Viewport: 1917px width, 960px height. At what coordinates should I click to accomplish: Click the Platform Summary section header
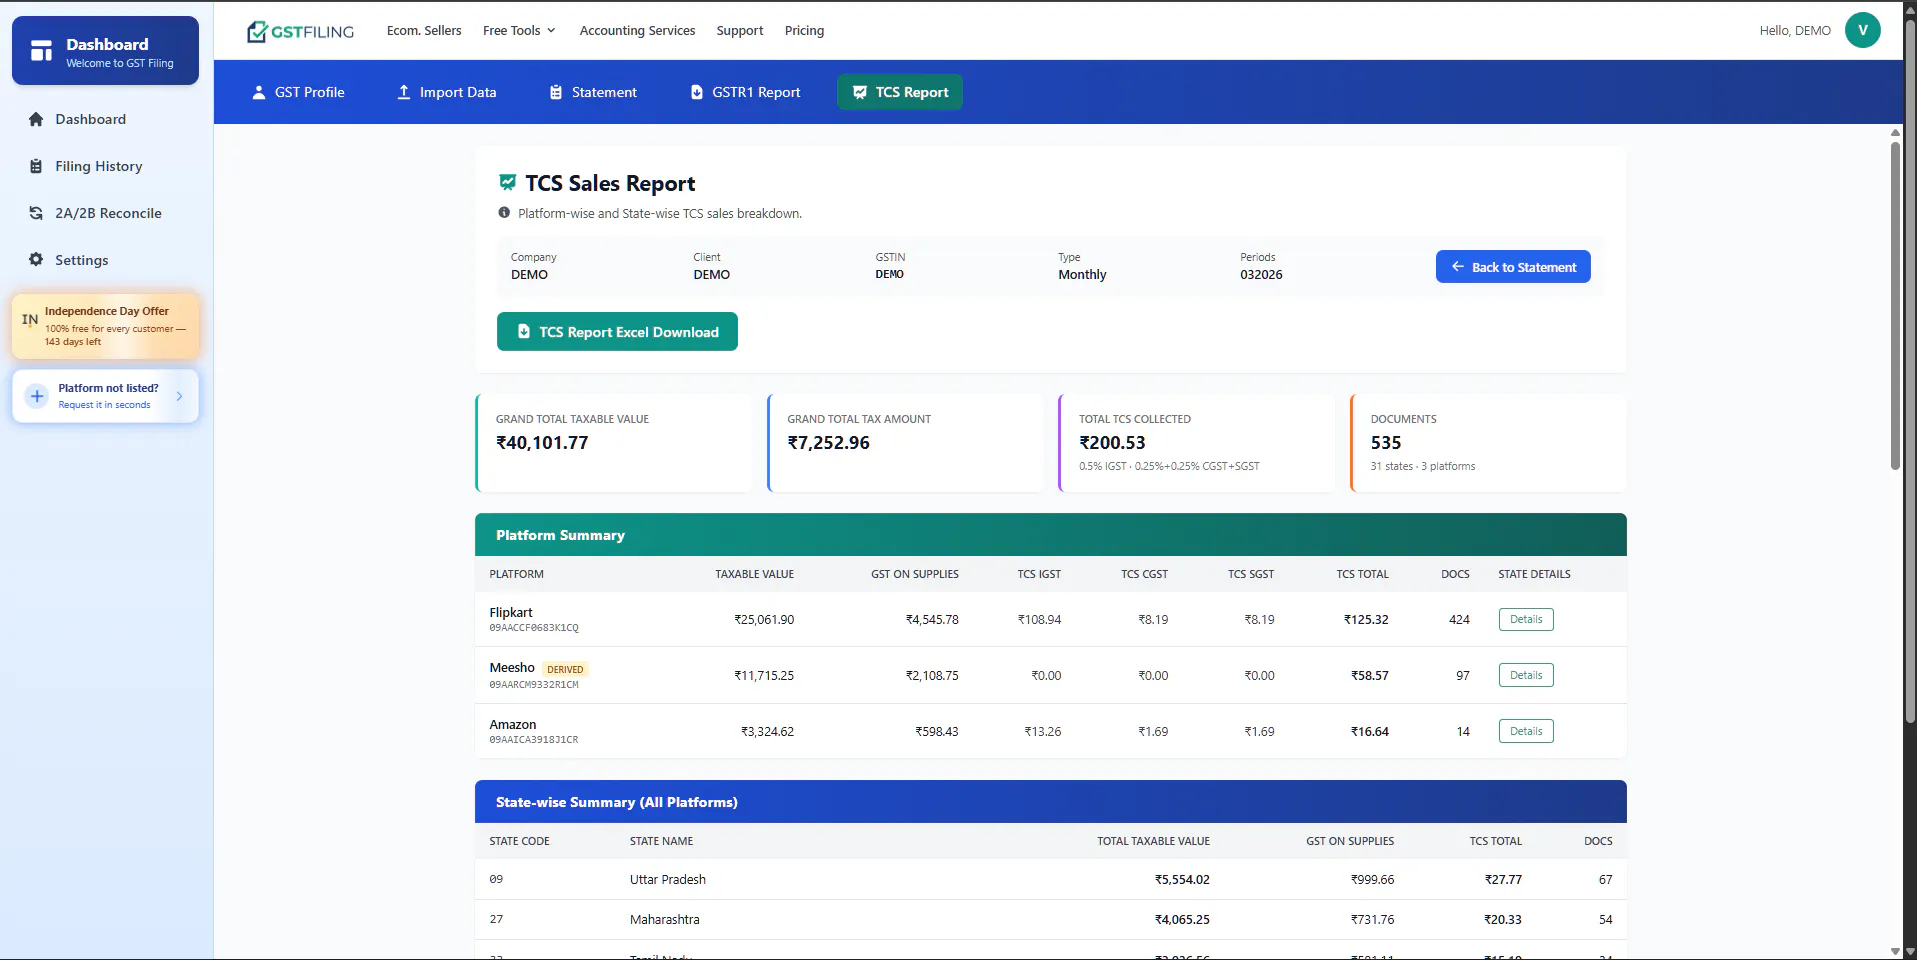(1050, 535)
